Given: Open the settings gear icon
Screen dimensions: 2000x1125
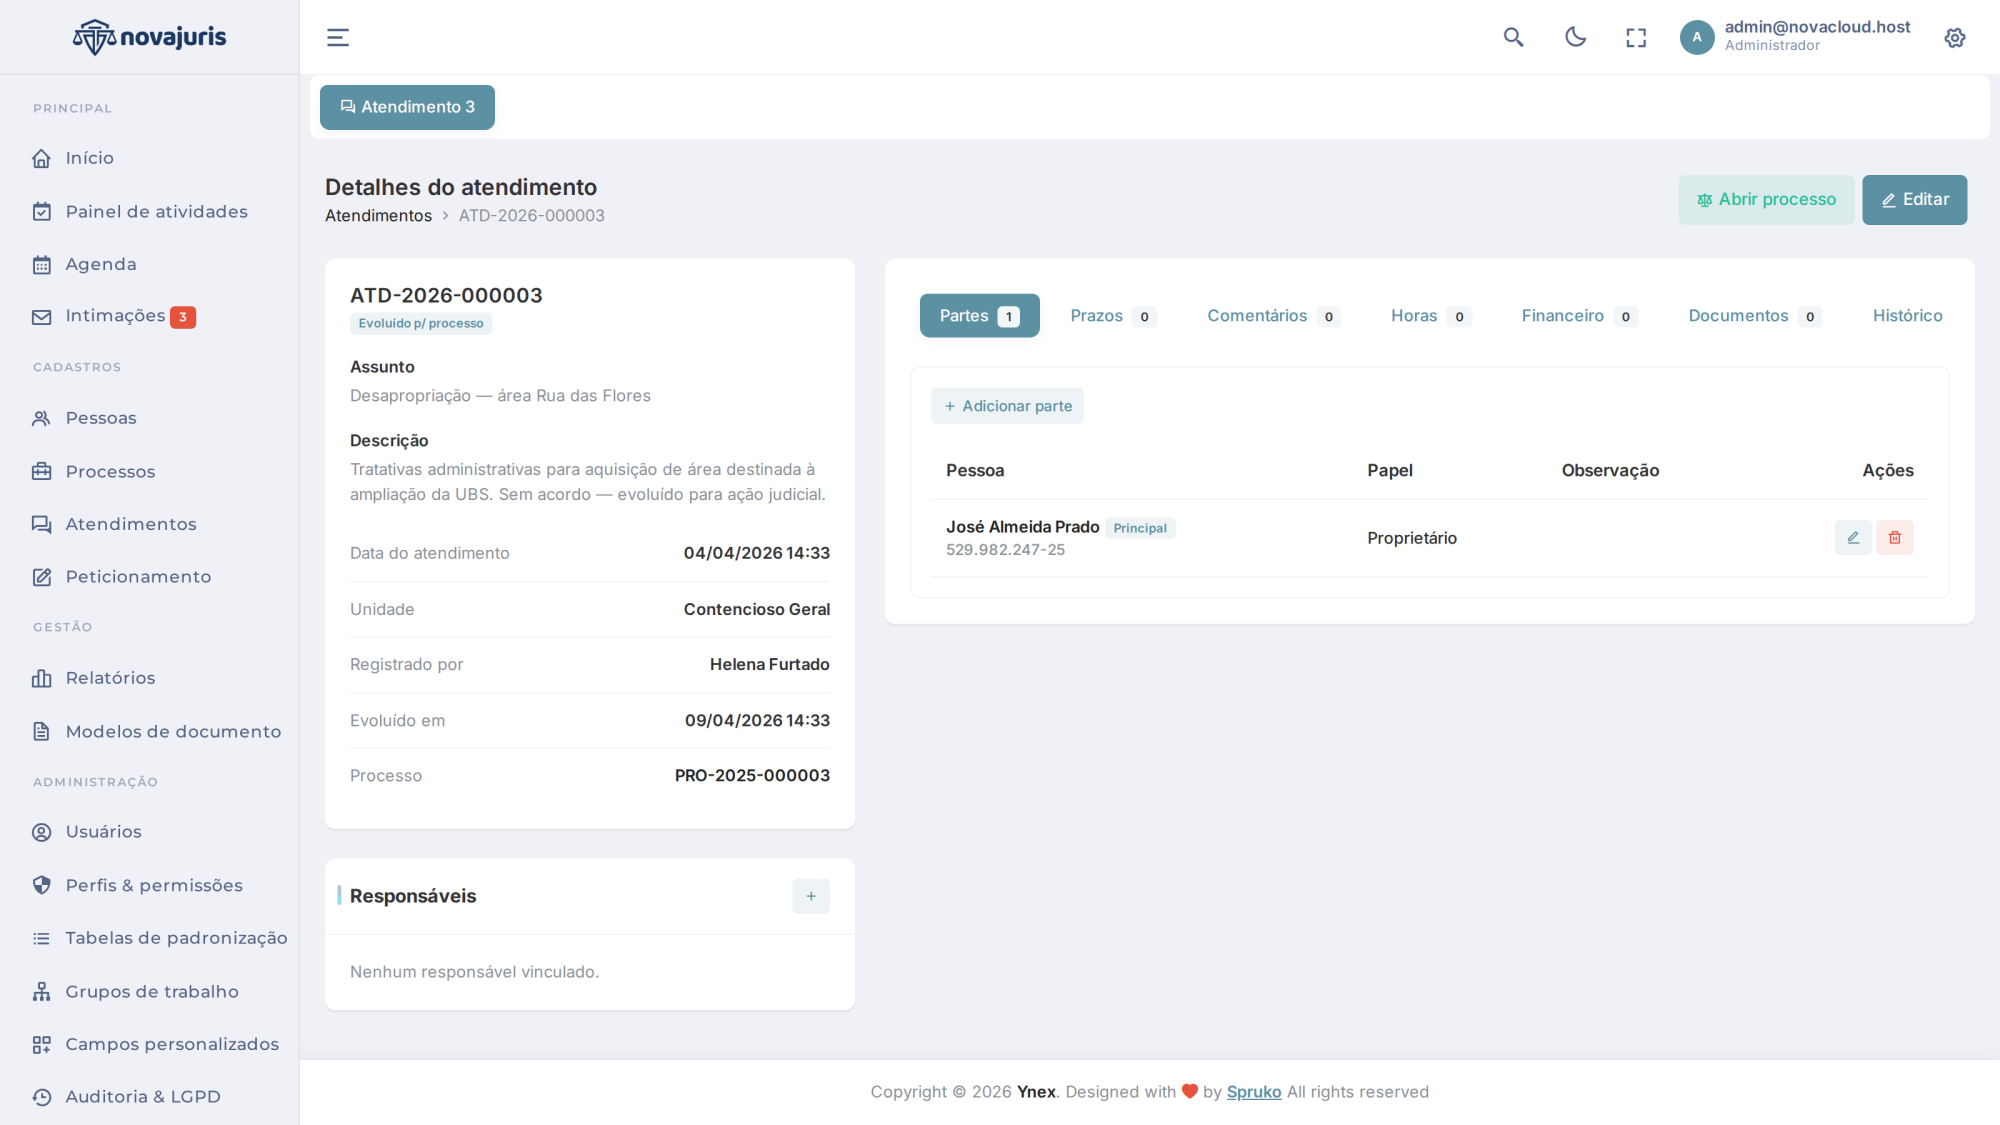Looking at the screenshot, I should coord(1955,38).
